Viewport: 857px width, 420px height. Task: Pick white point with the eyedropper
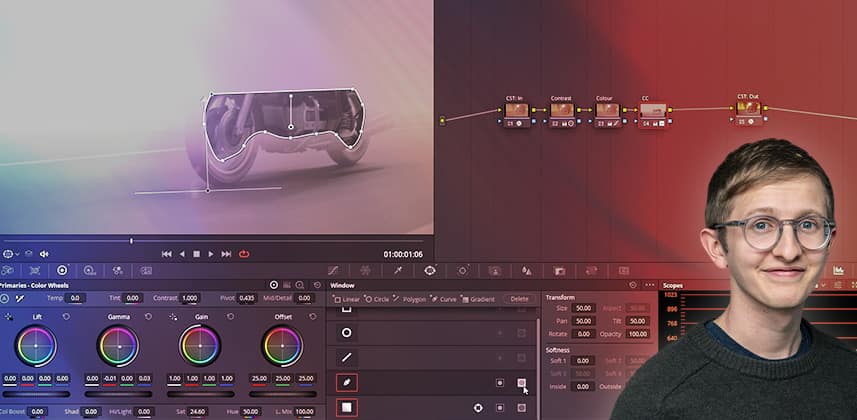pyautogui.click(x=20, y=299)
